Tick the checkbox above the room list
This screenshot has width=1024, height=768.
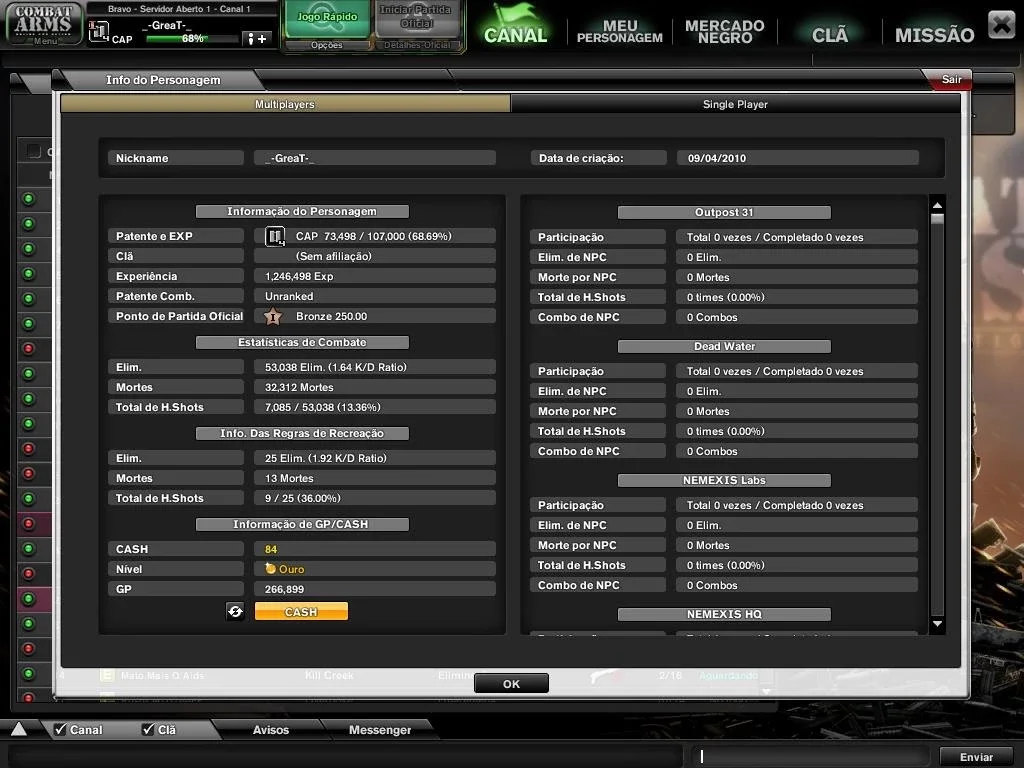(33, 152)
